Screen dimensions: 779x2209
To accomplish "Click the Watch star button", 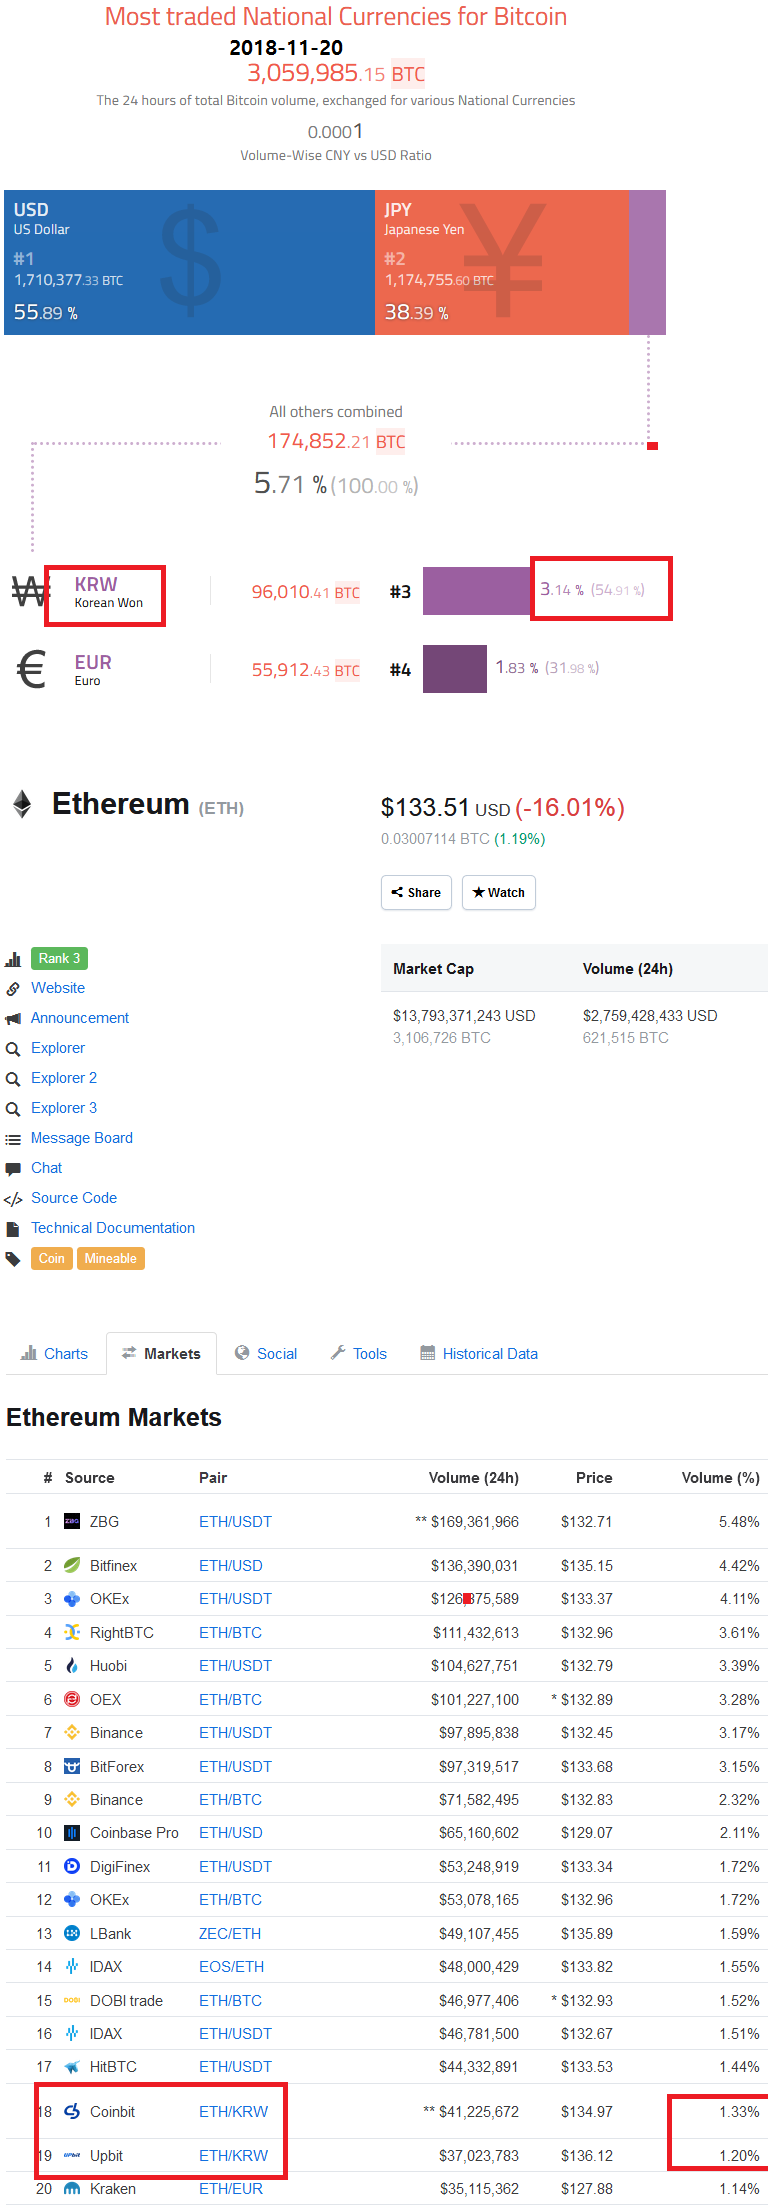I will 498,892.
